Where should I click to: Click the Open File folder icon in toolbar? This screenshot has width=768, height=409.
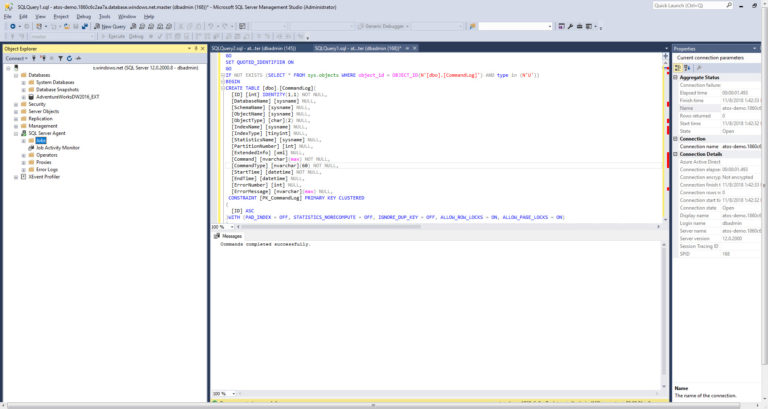tap(67, 26)
